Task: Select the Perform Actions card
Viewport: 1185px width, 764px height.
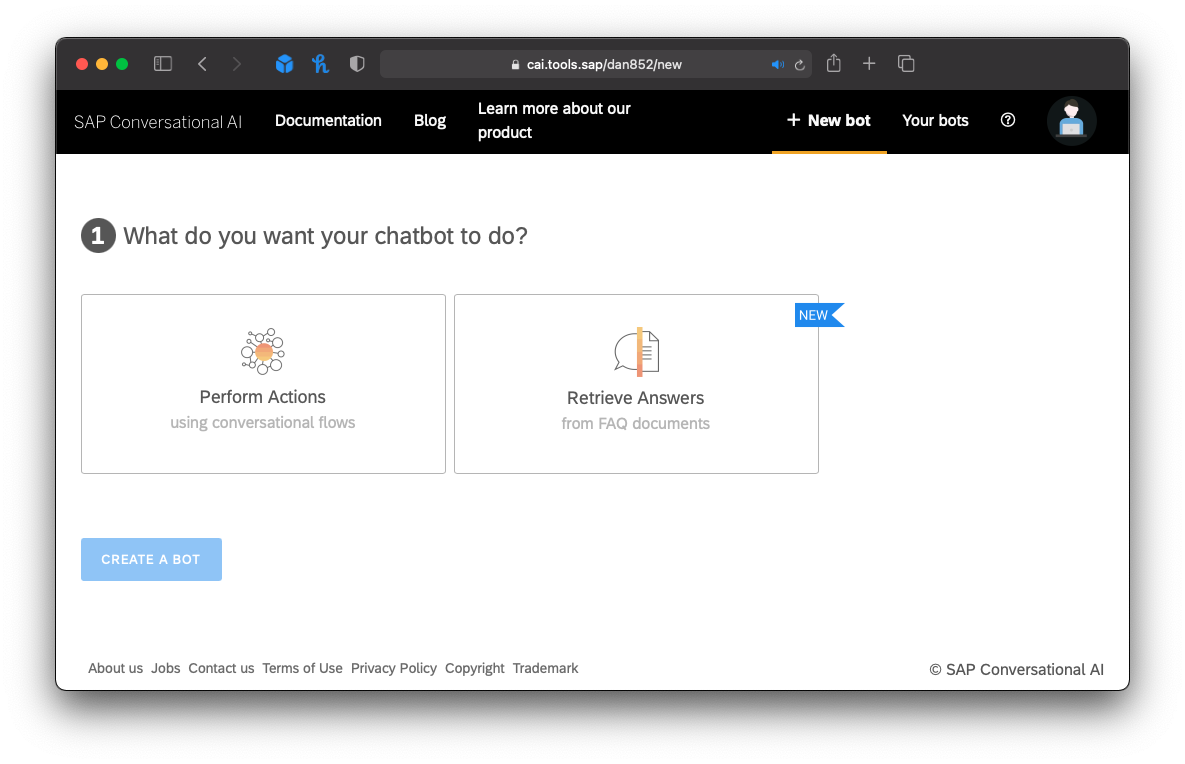Action: click(x=263, y=384)
